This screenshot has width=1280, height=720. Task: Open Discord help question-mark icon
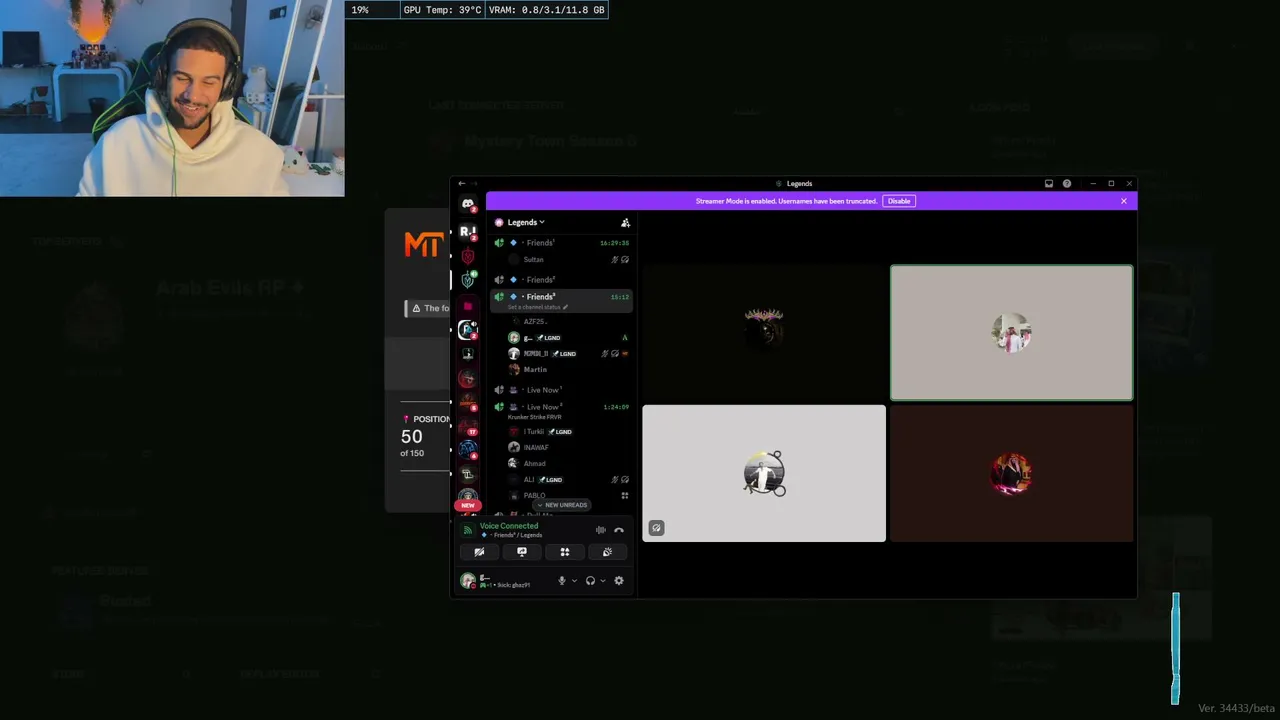(1067, 184)
